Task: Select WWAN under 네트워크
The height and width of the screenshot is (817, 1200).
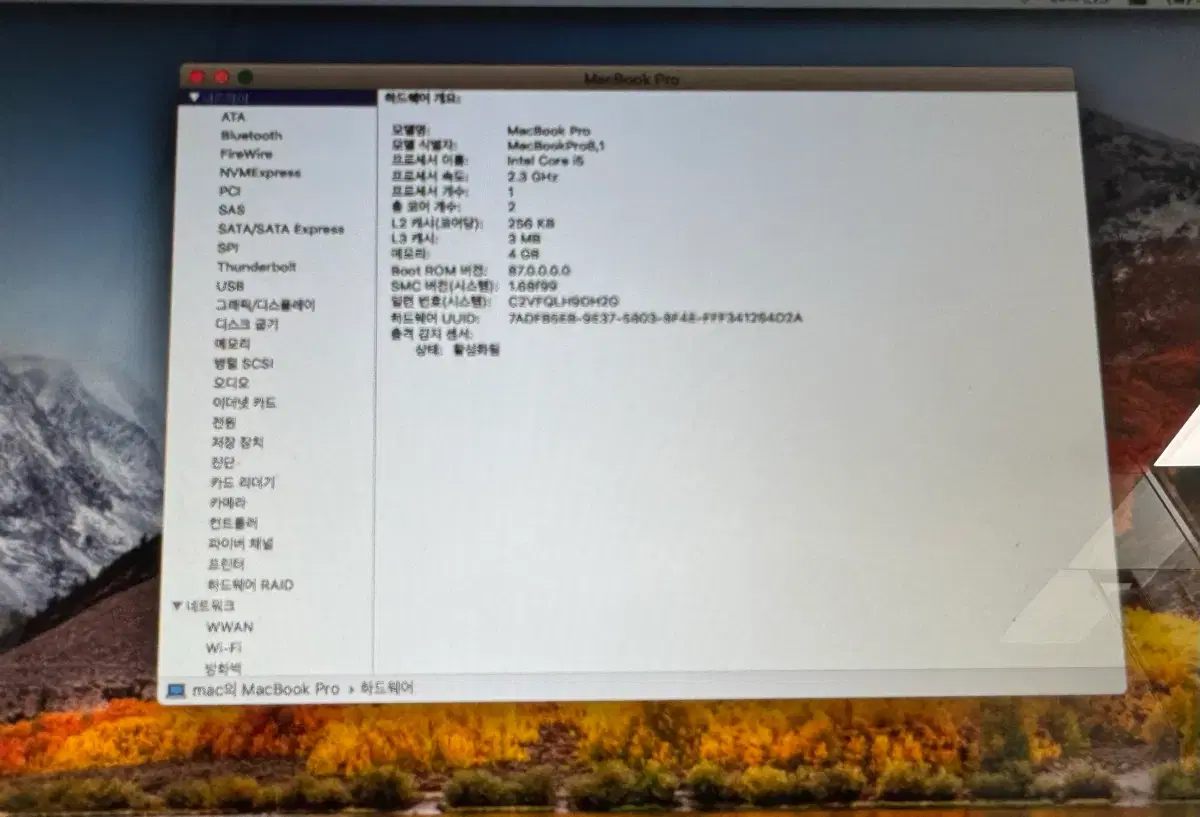Action: coord(230,627)
